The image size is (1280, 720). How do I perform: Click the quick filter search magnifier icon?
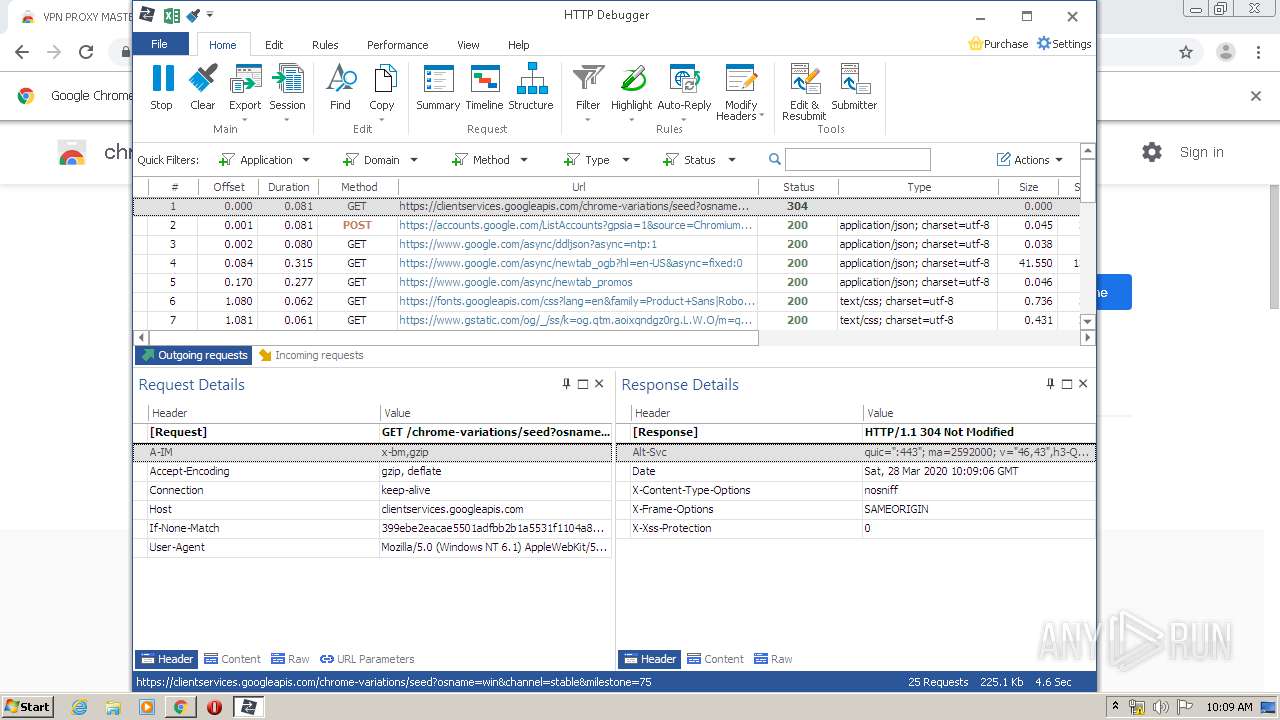coord(775,159)
